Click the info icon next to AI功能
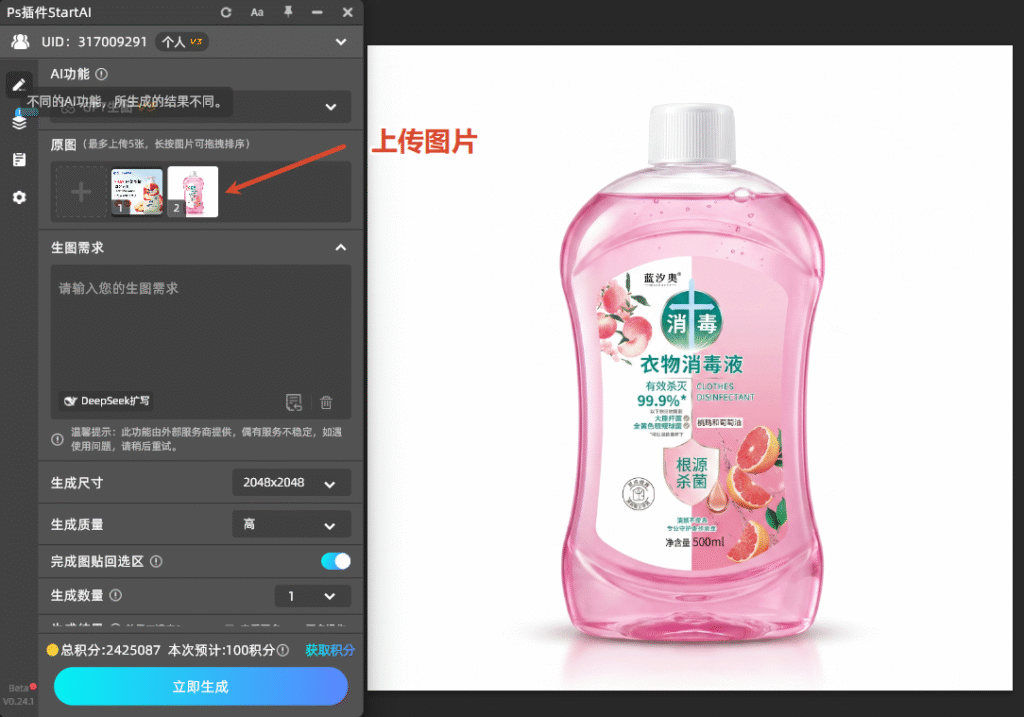Viewport: 1024px width, 717px height. click(x=101, y=74)
